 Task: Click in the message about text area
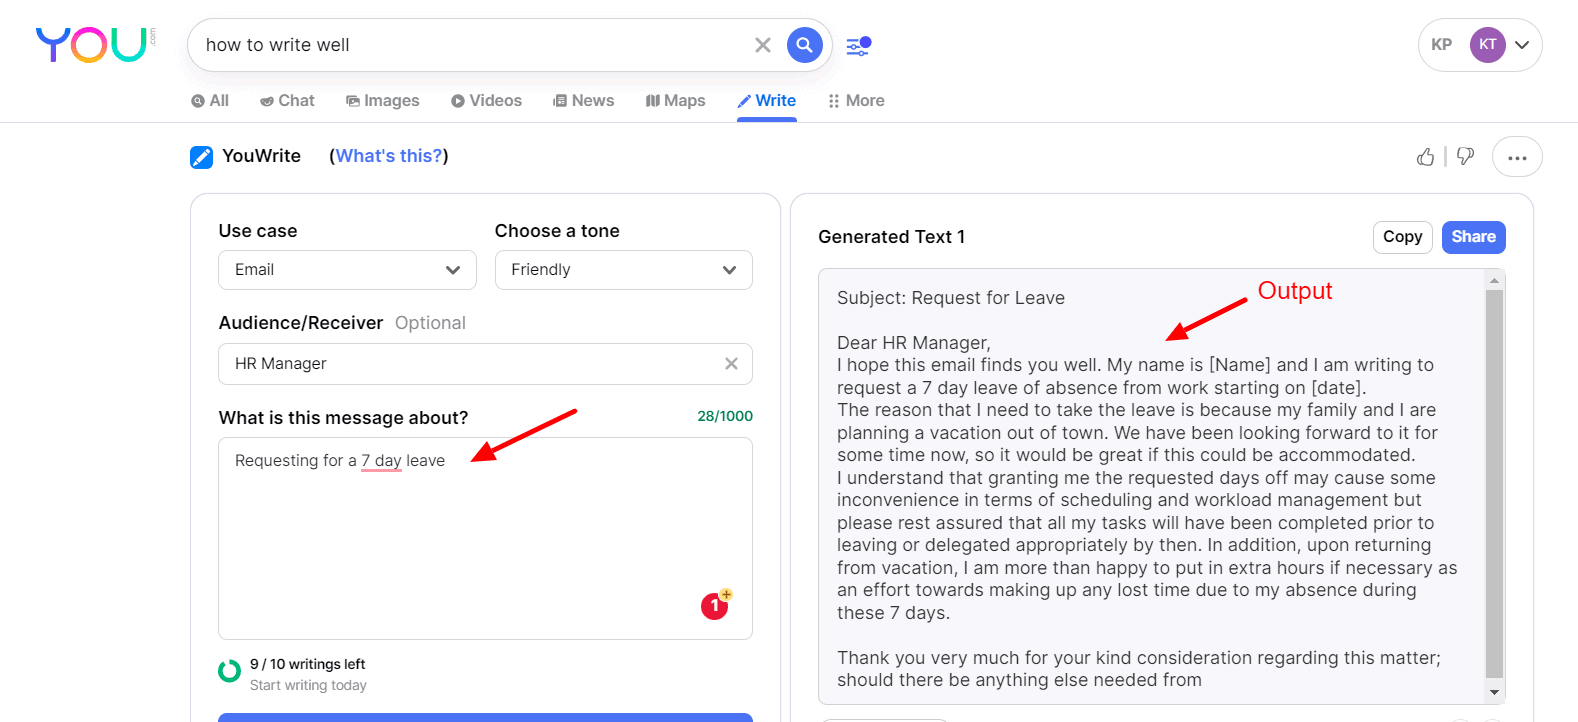[485, 538]
